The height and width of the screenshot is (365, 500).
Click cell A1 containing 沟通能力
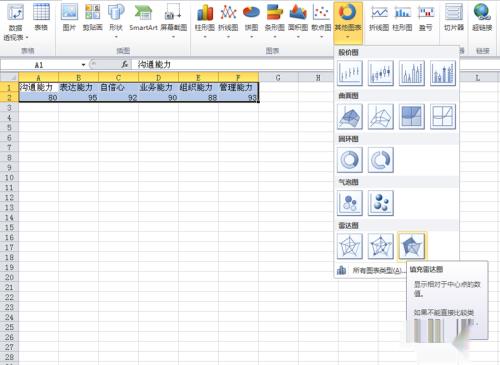[38, 87]
